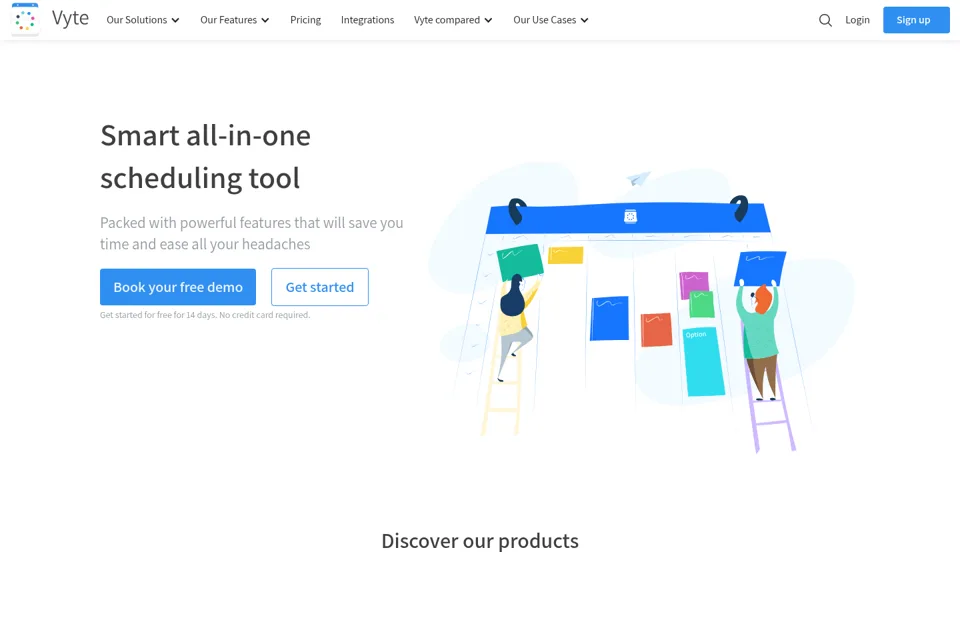The height and width of the screenshot is (640, 960).
Task: Click the Vyte brand name
Action: pyautogui.click(x=70, y=18)
